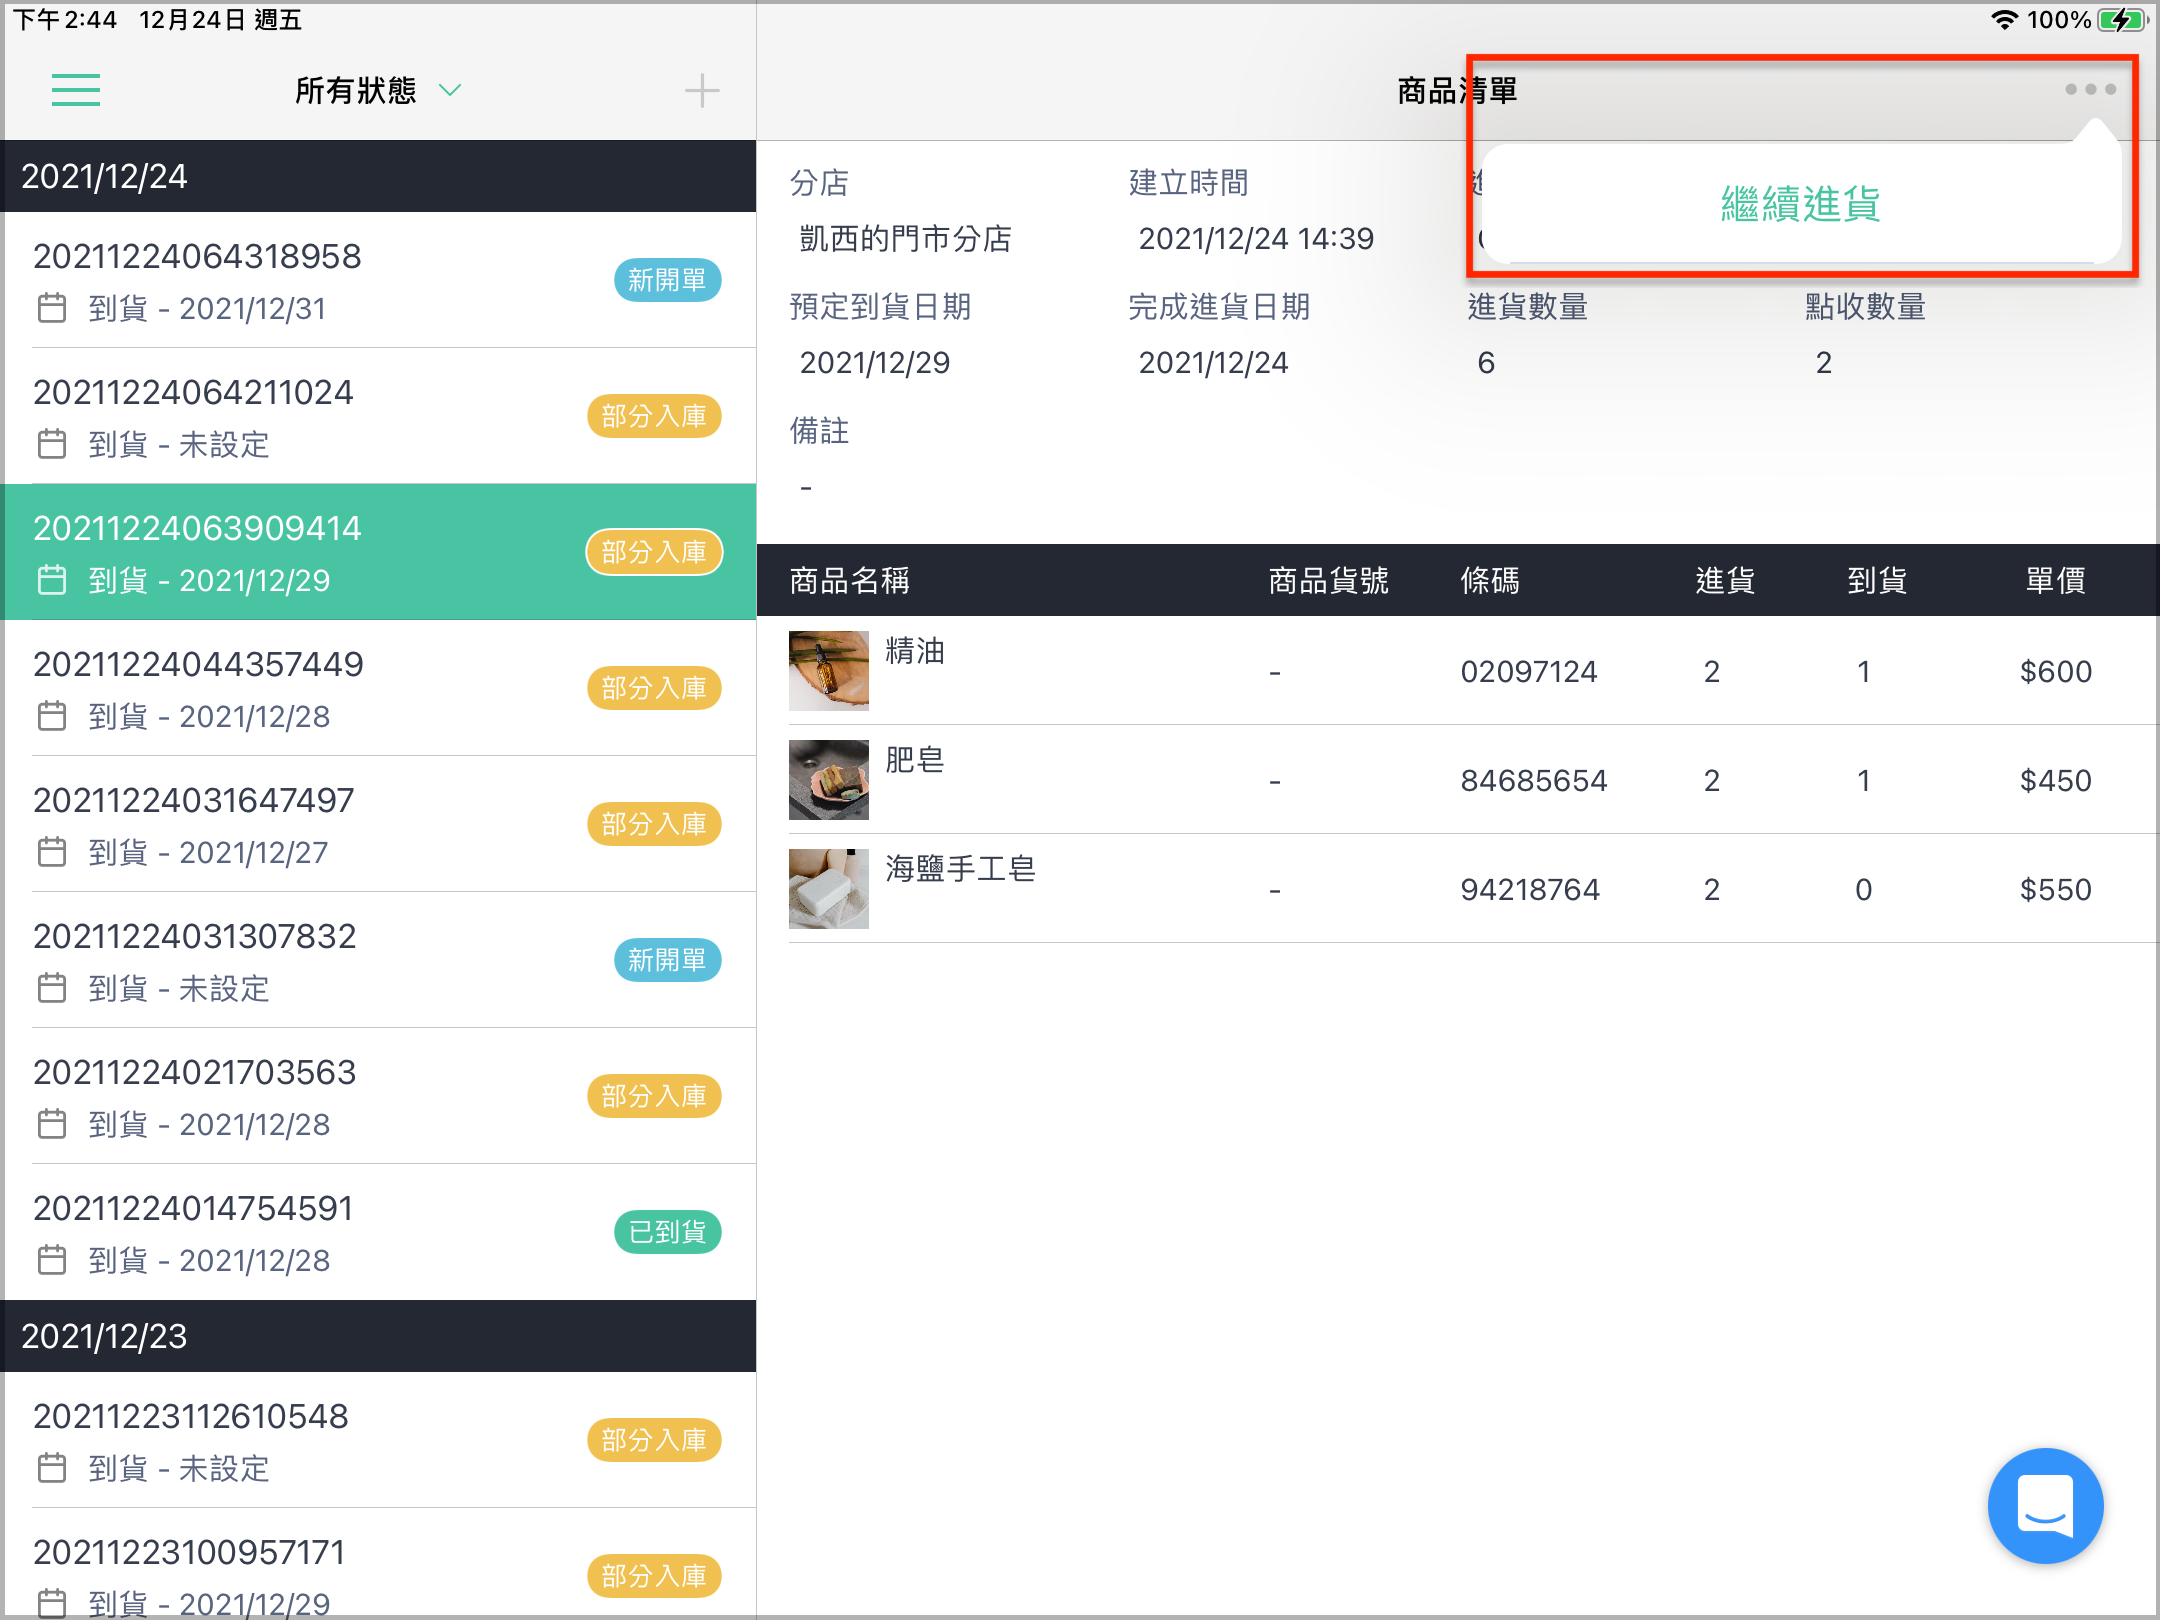The height and width of the screenshot is (1620, 2160).
Task: Click the battery status icon
Action: (x=2122, y=19)
